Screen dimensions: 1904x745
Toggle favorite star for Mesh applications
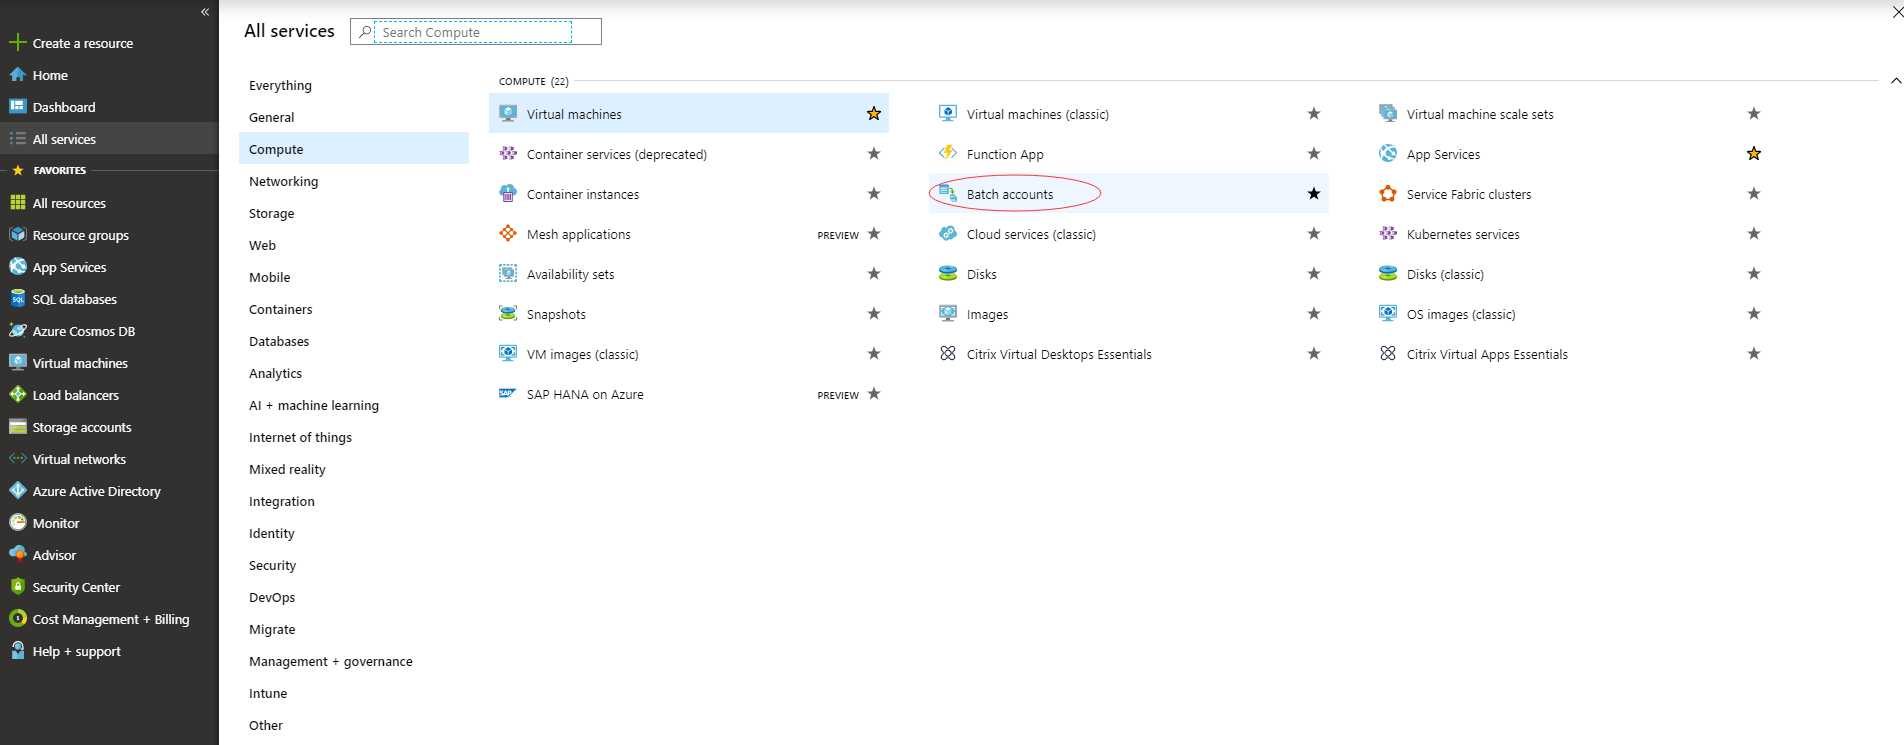tap(874, 233)
